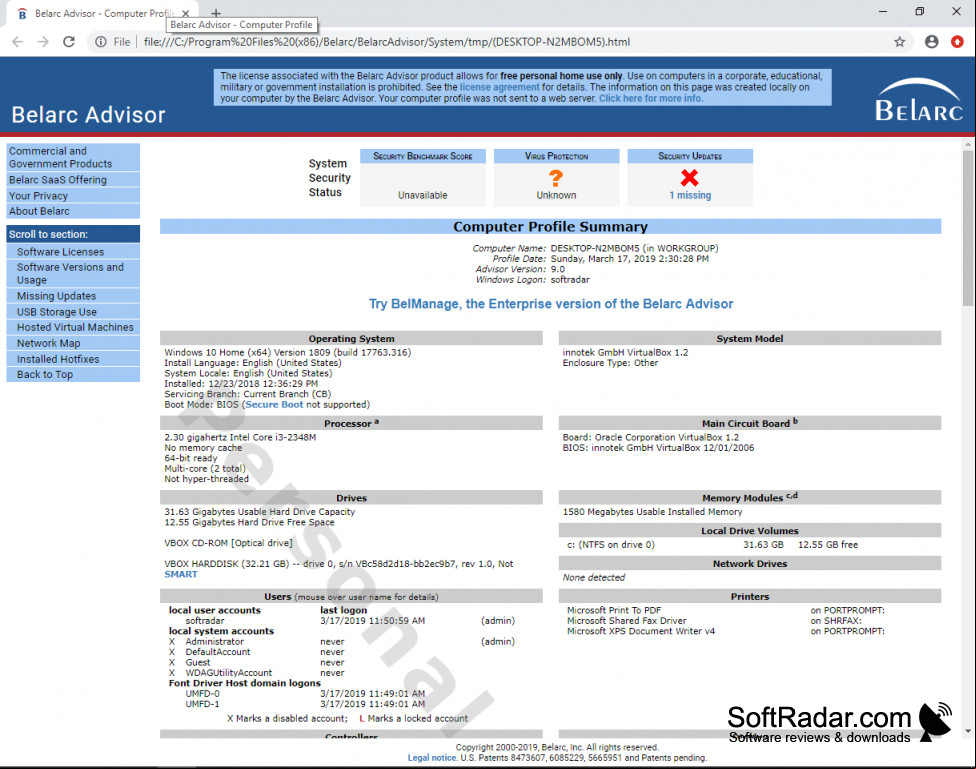Viewport: 976px width, 769px height.
Task: Close the Belarc Advisor browser tab
Action: [x=185, y=13]
